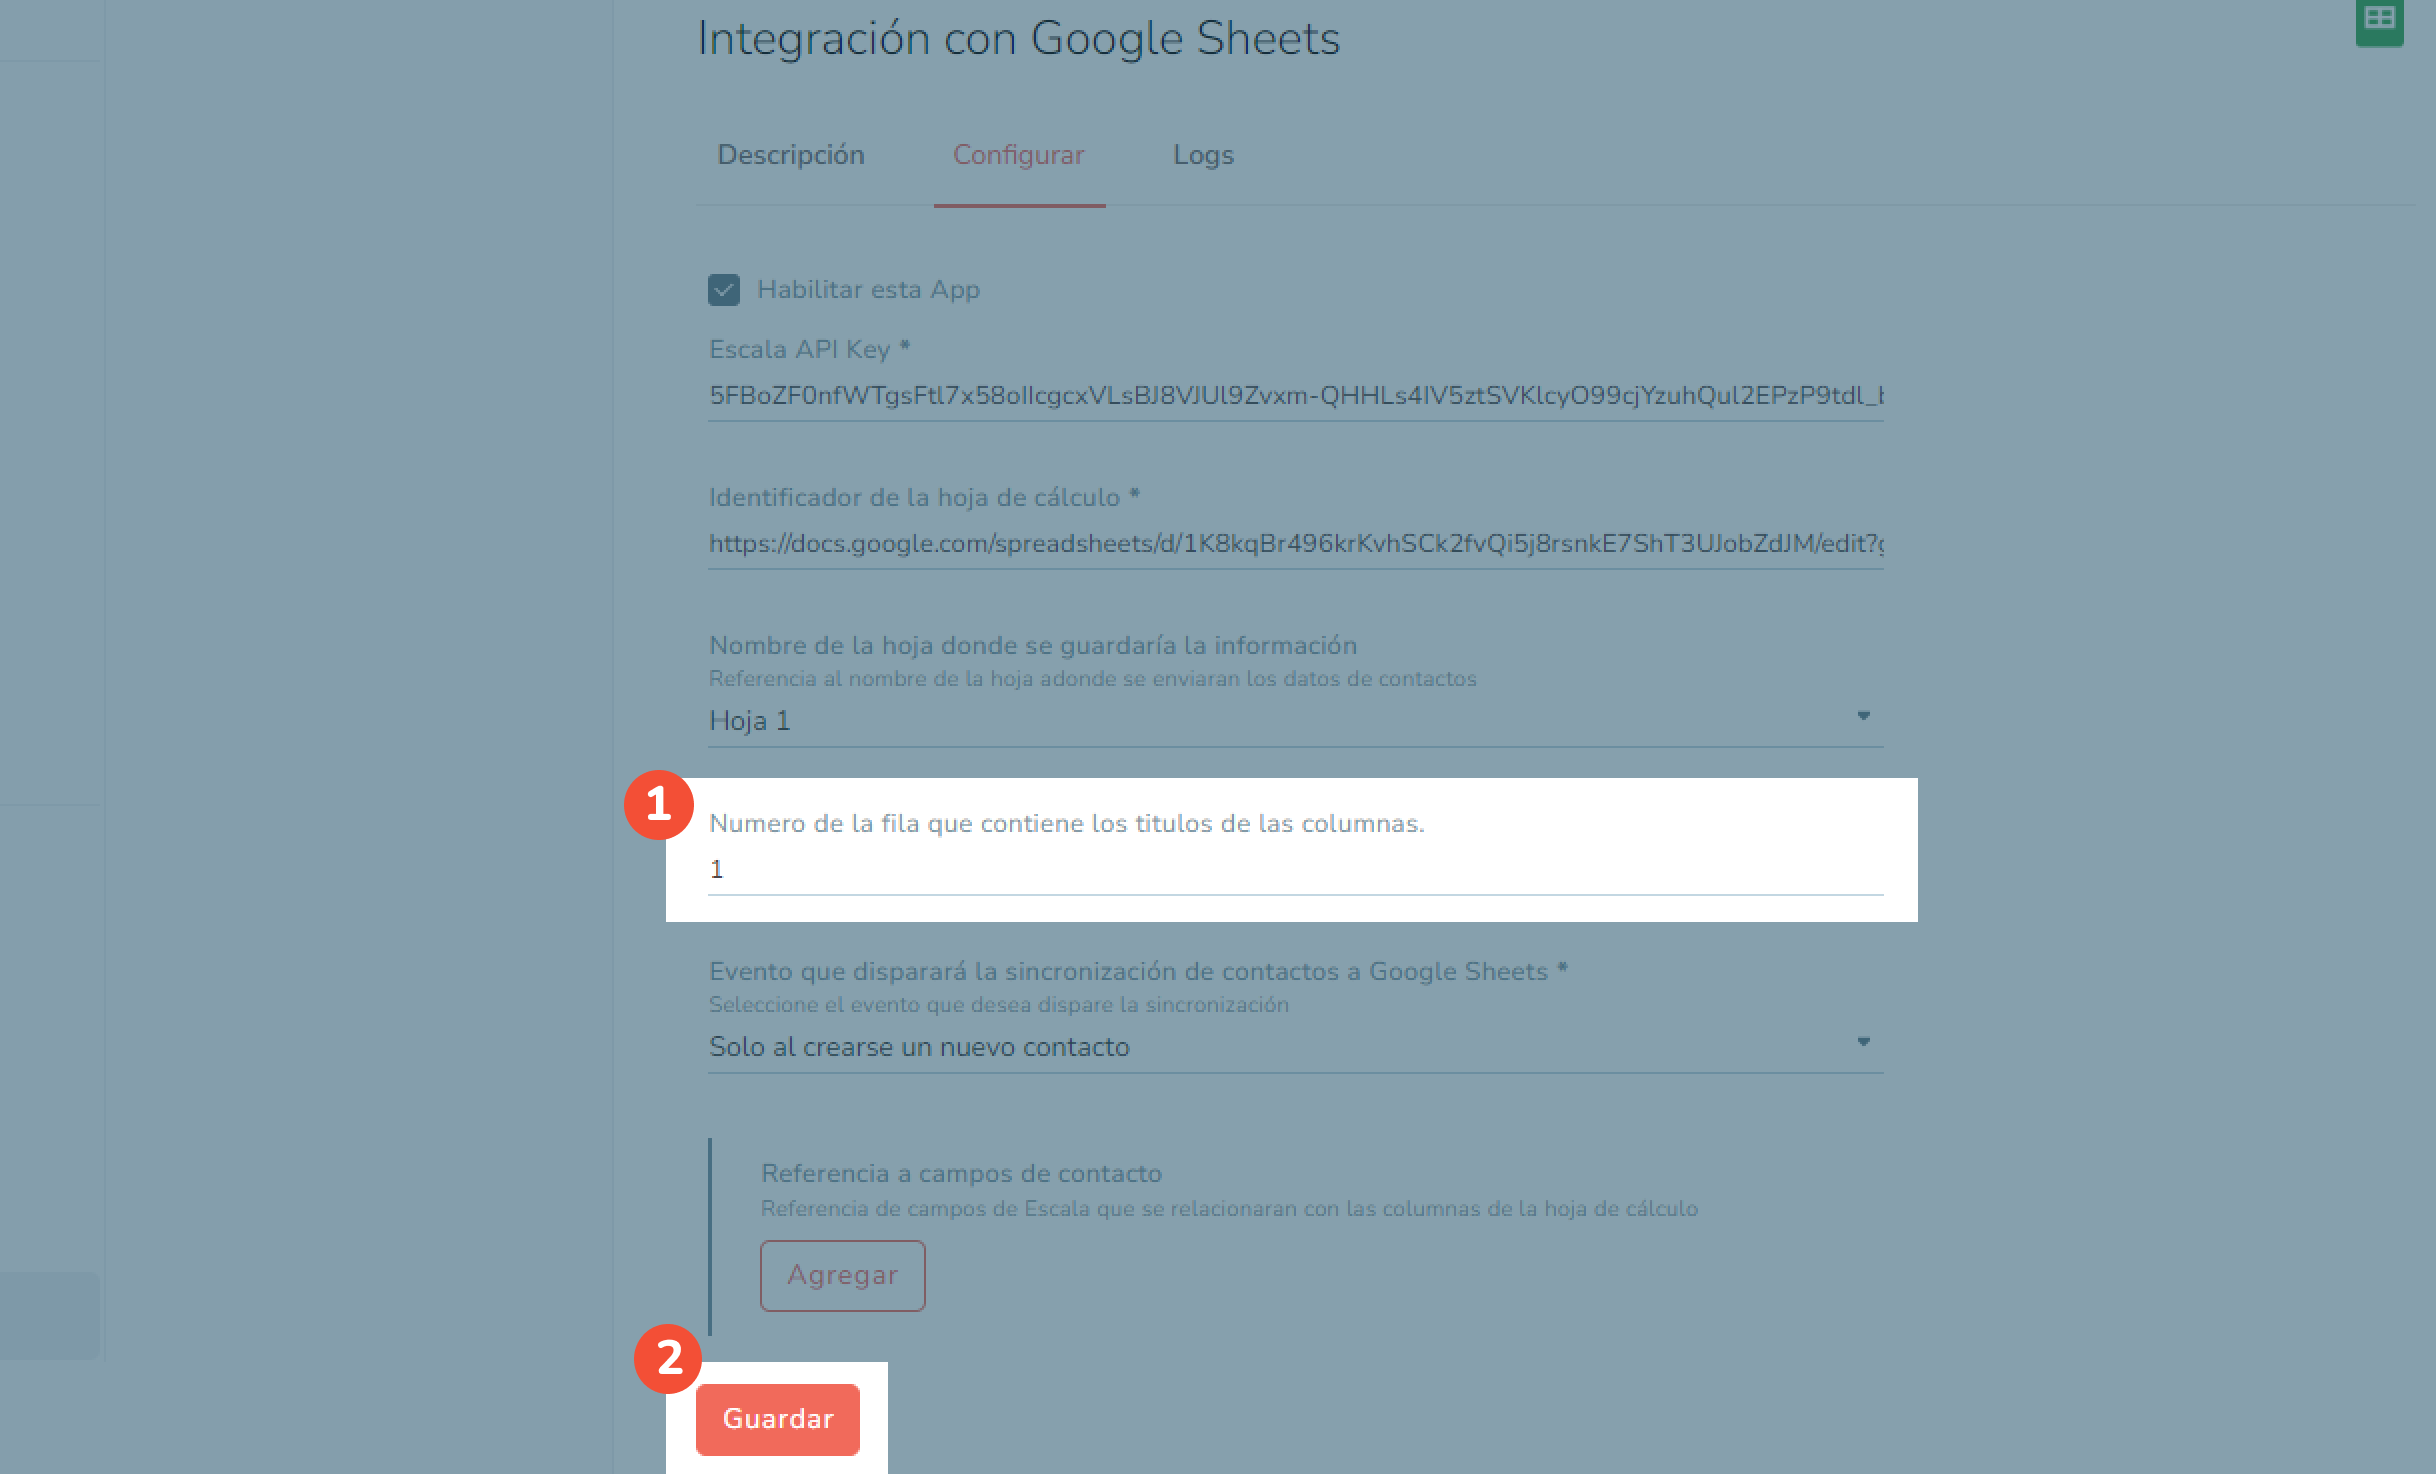Click the red step 1 badge
The width and height of the screenshot is (2436, 1474).
point(658,804)
